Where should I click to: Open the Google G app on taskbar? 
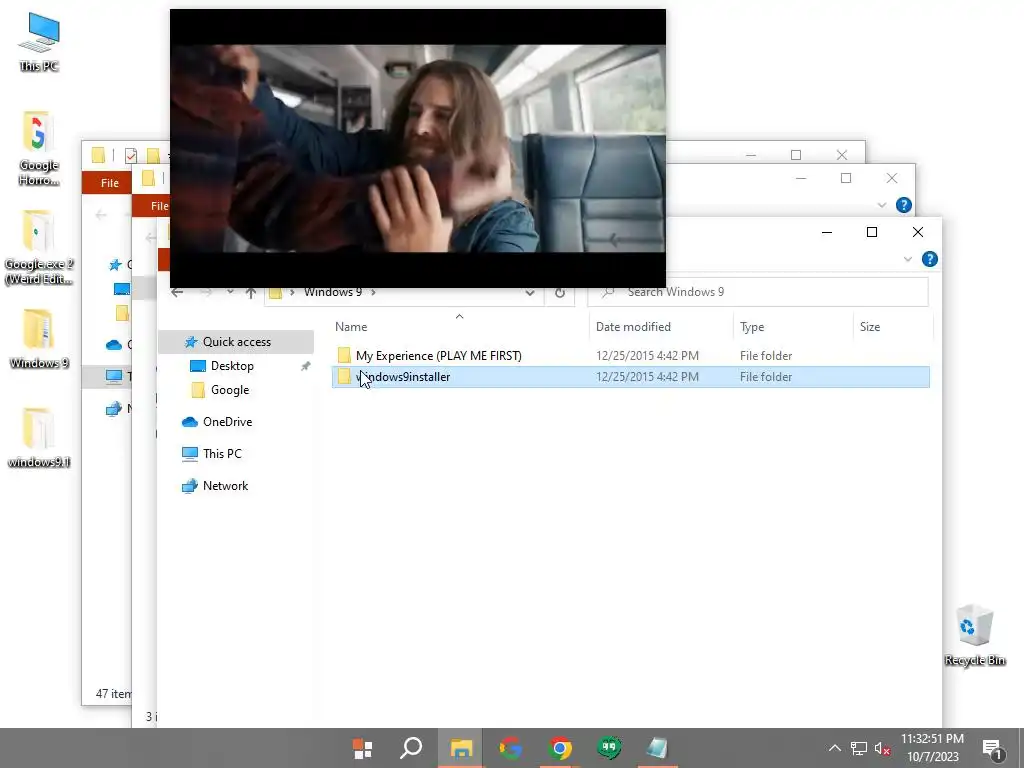coord(511,748)
